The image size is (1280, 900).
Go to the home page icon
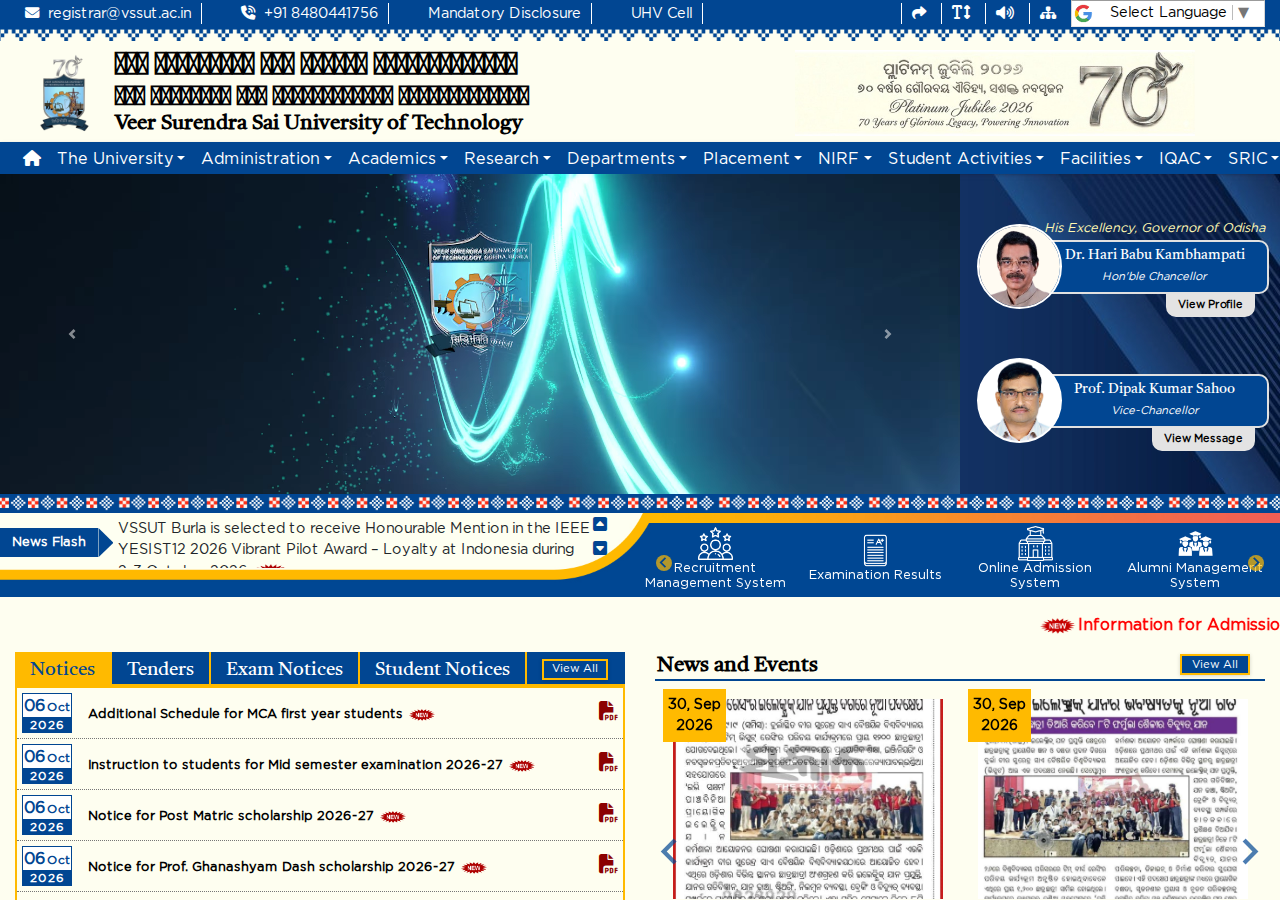(x=32, y=158)
